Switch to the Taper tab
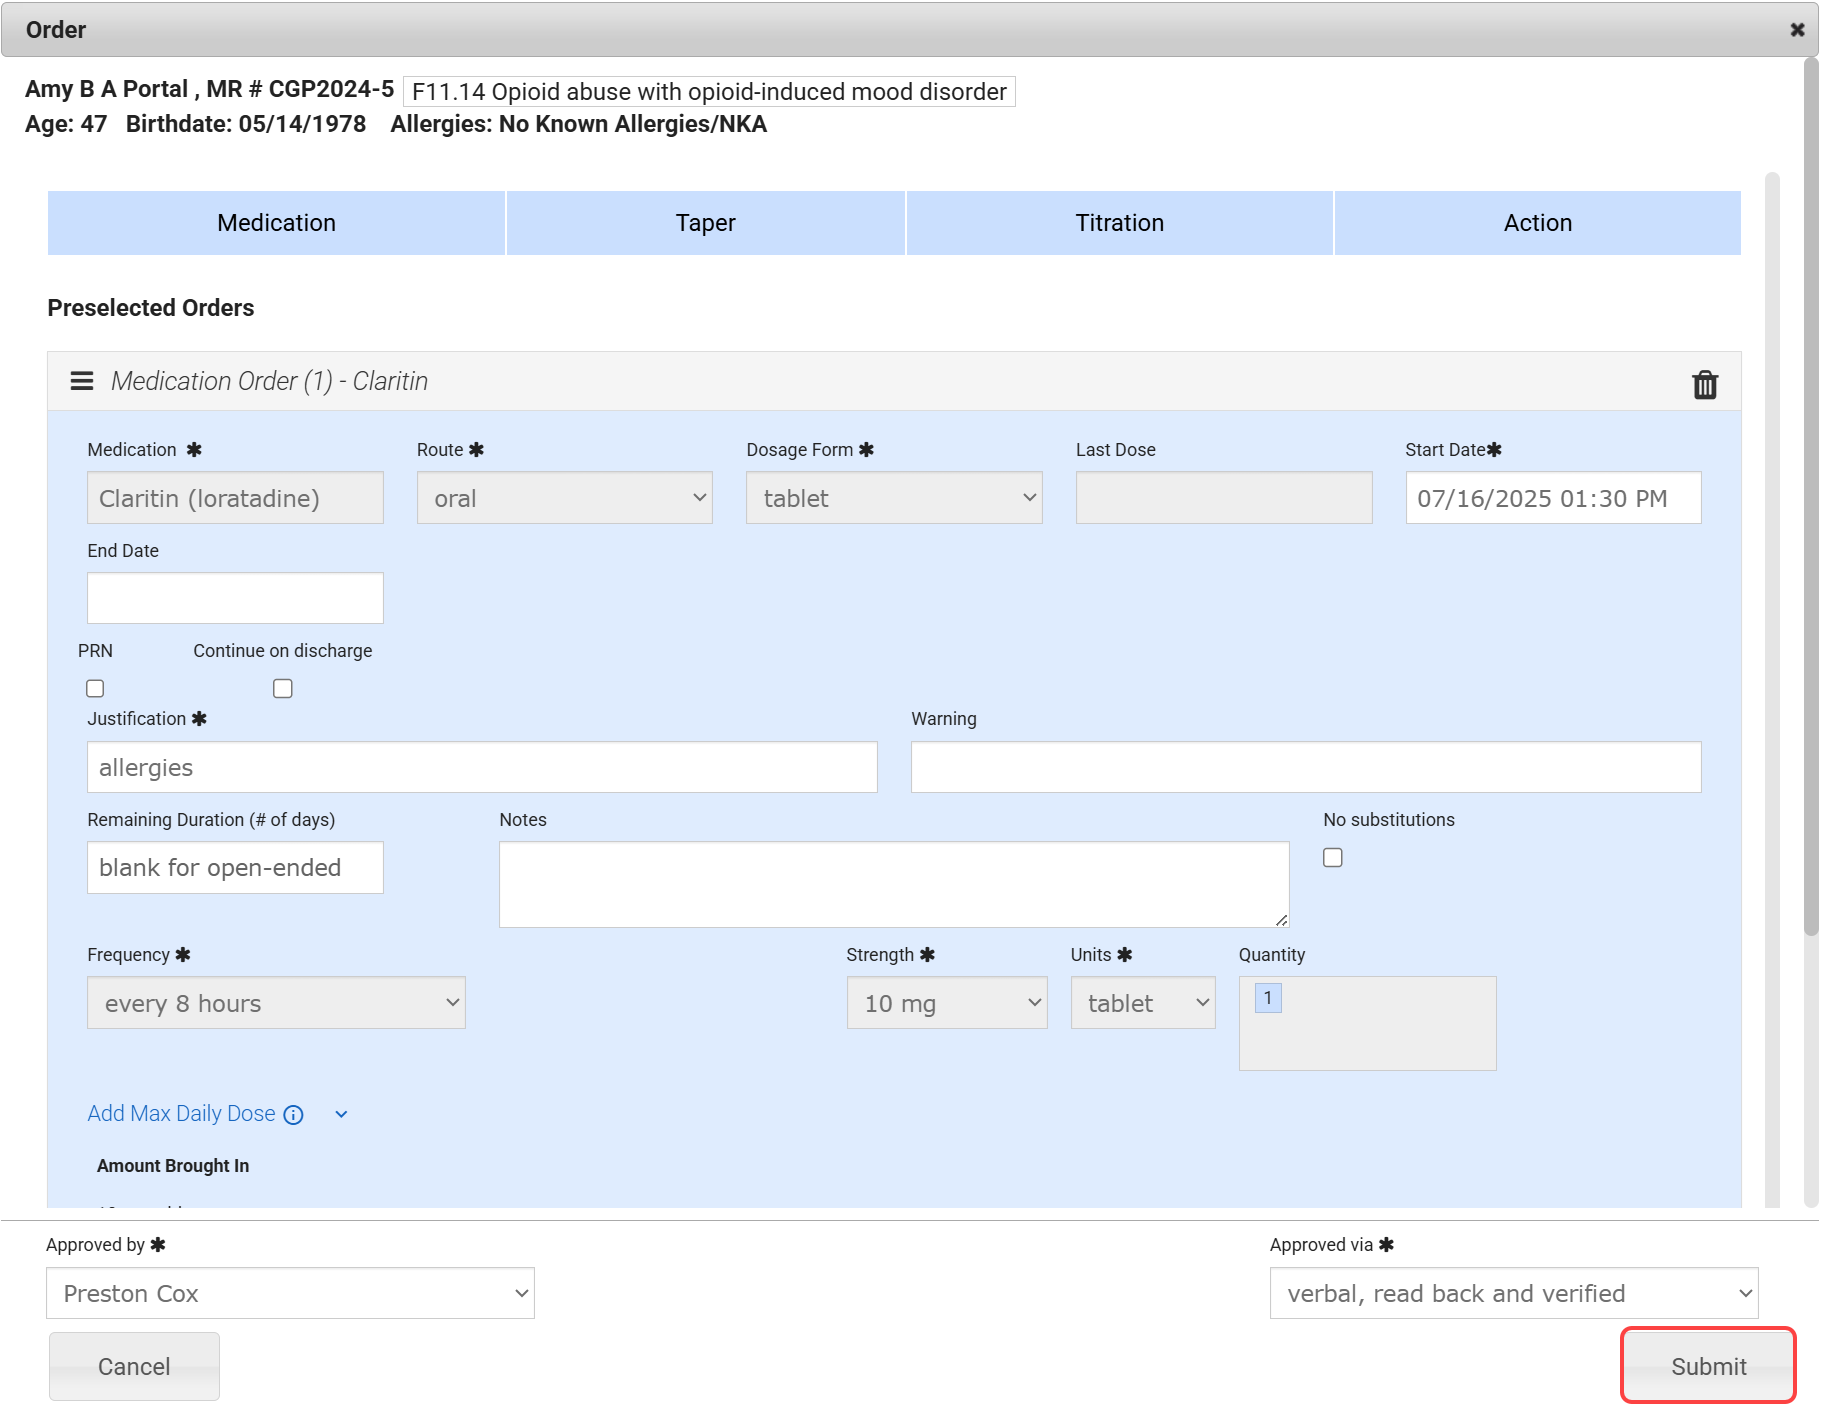The image size is (1823, 1422). click(x=705, y=223)
